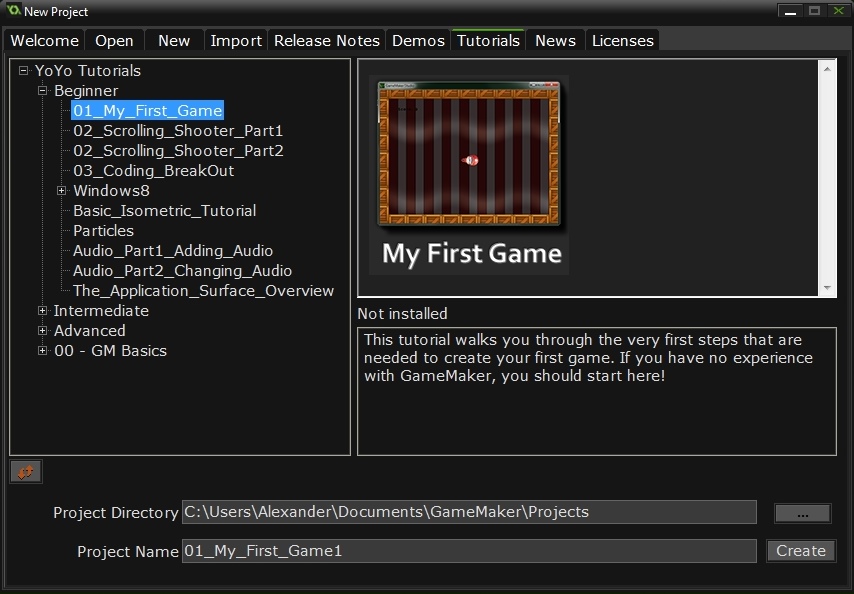Select the Basic_Isometric_Tutorial item

tap(164, 211)
